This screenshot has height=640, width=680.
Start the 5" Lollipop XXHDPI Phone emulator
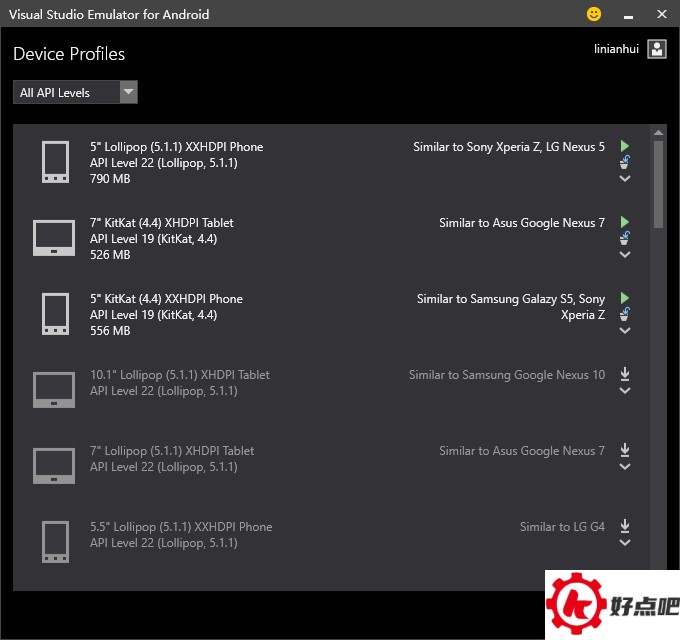point(625,146)
